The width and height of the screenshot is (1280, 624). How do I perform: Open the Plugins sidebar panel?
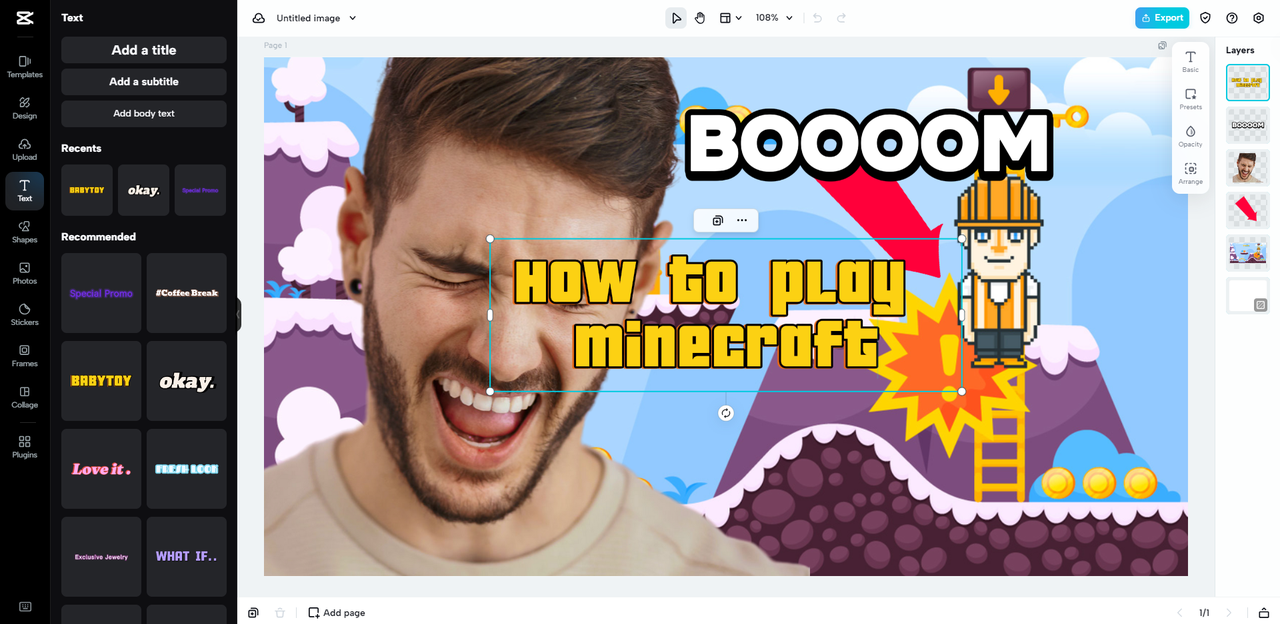(24, 447)
